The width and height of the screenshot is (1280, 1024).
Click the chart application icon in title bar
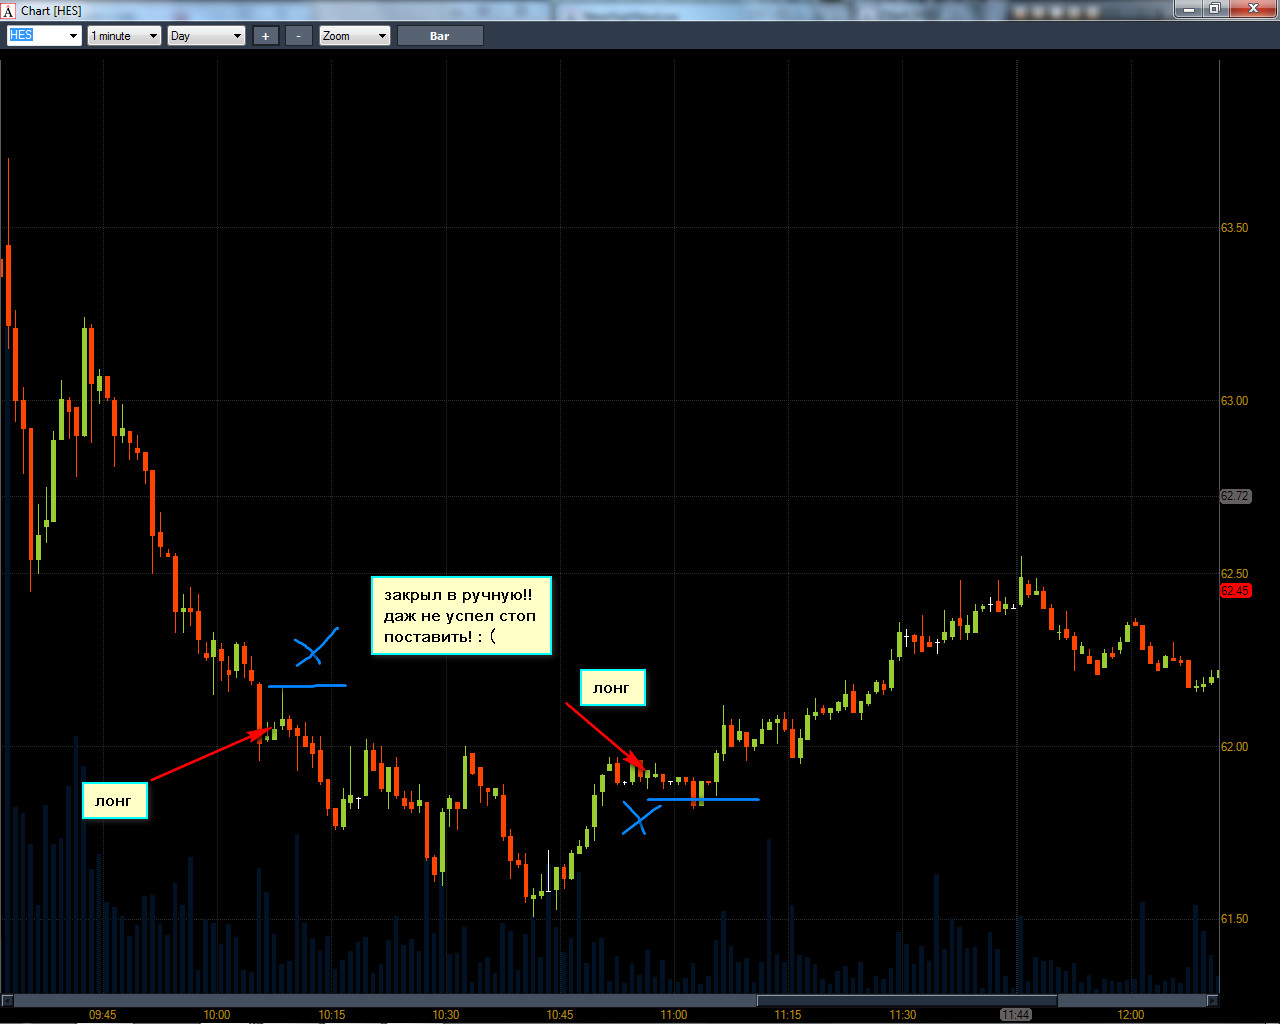point(8,11)
